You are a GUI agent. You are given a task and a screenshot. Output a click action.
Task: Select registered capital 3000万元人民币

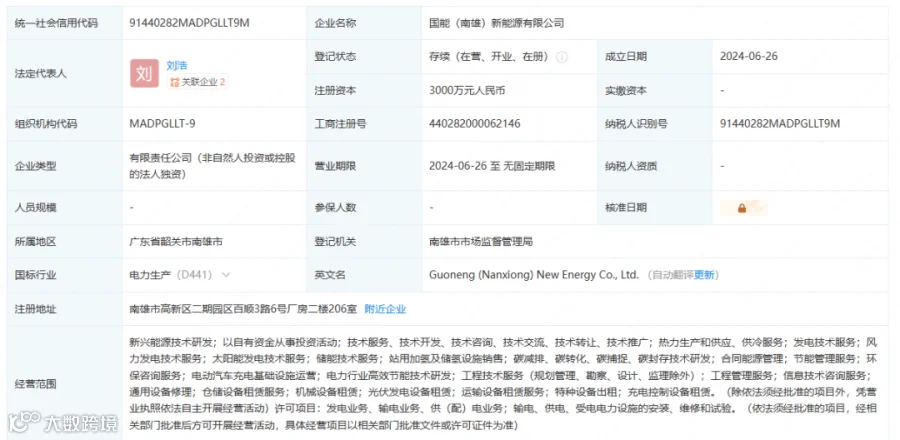point(467,91)
